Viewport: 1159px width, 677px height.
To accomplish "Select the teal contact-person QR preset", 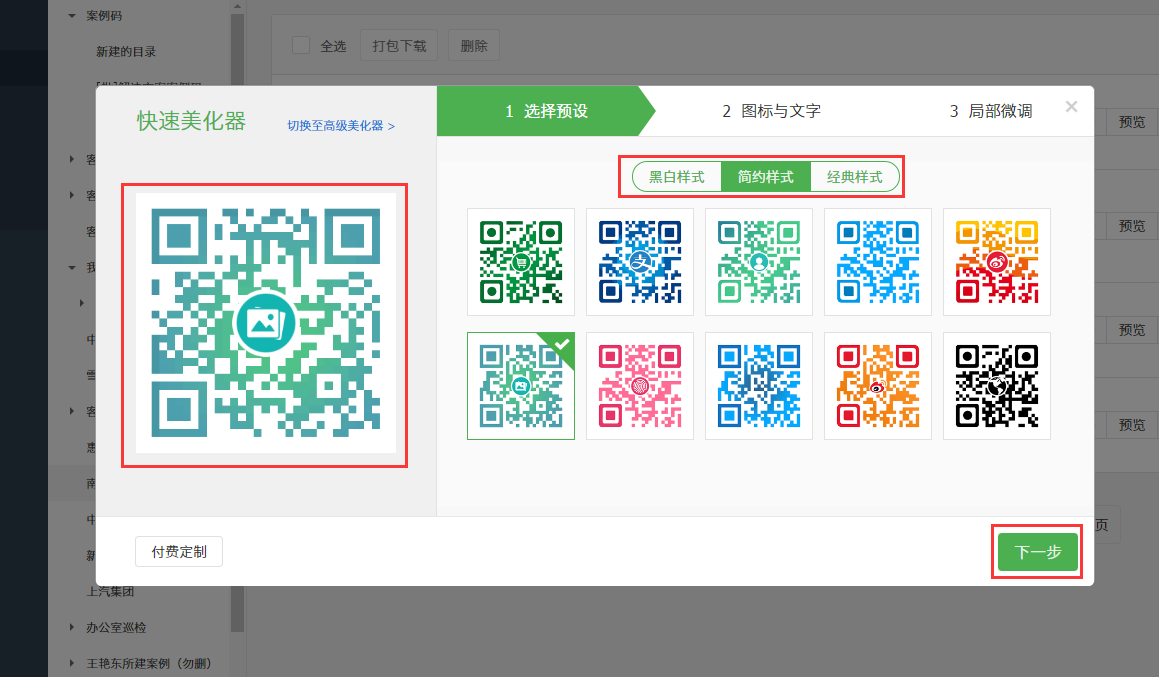I will pyautogui.click(x=758, y=261).
